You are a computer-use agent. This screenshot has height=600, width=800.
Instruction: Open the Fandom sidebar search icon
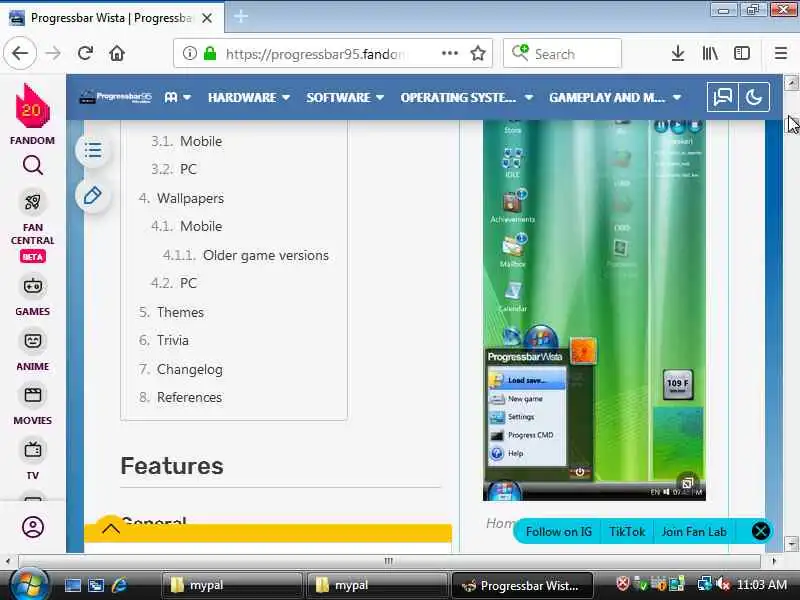(33, 166)
